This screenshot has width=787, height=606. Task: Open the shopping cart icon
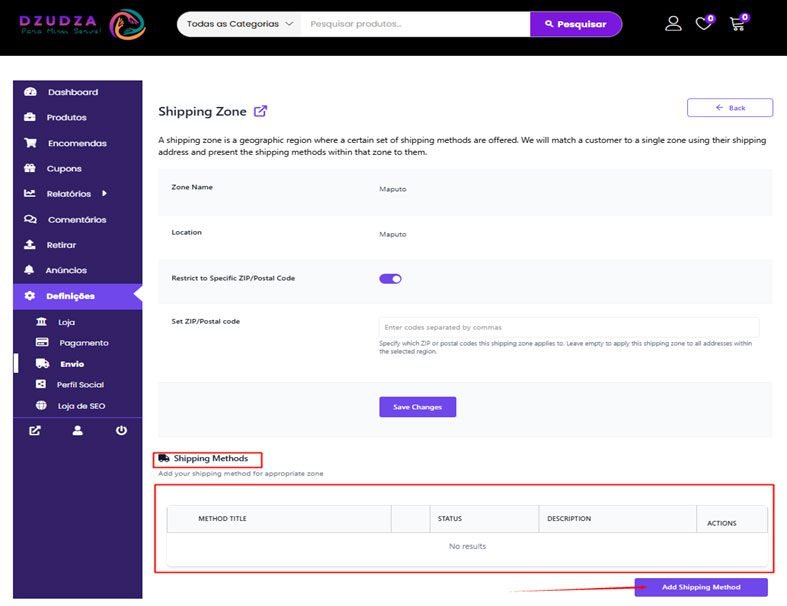click(x=738, y=23)
